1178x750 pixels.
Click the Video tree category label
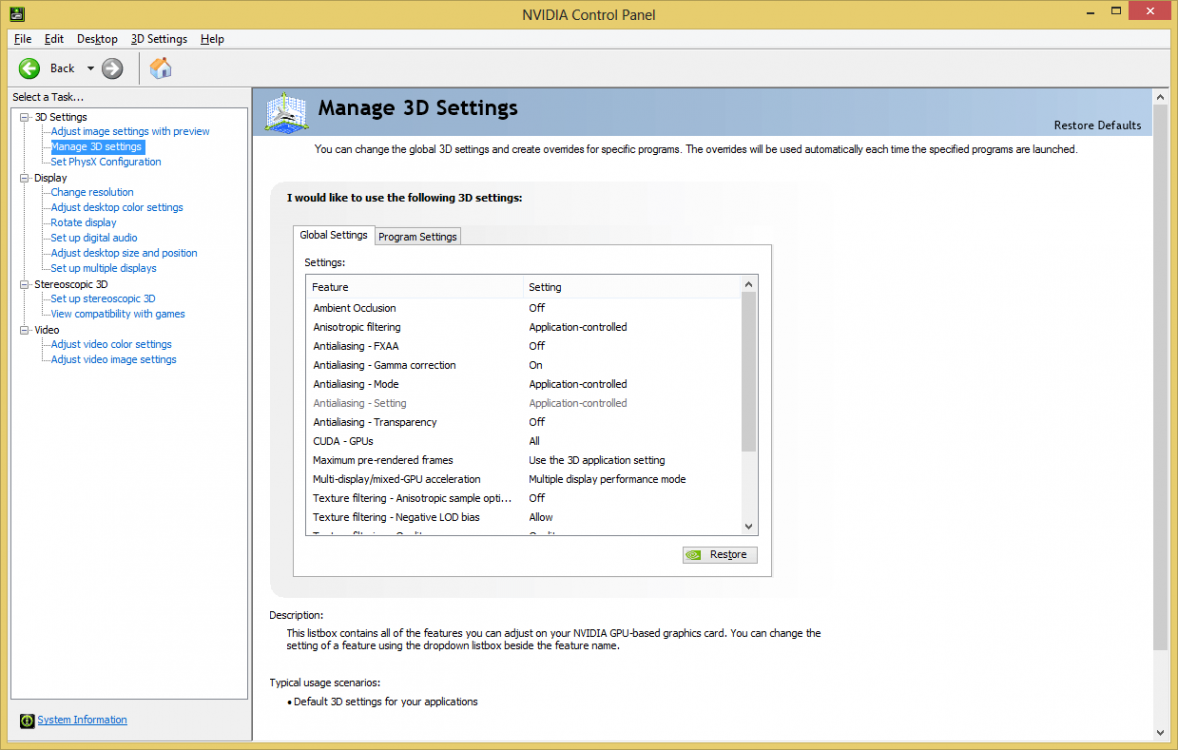click(47, 330)
